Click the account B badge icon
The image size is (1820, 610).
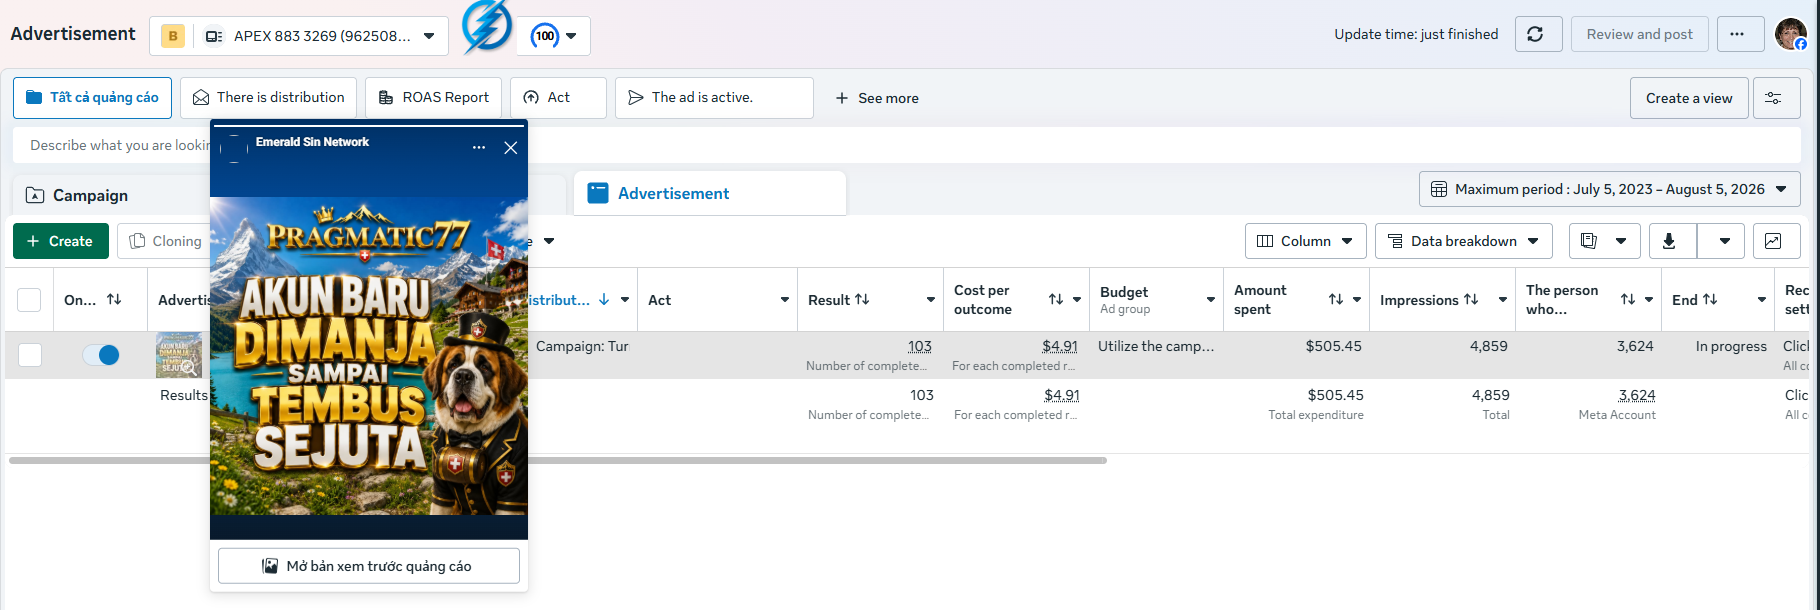coord(173,36)
